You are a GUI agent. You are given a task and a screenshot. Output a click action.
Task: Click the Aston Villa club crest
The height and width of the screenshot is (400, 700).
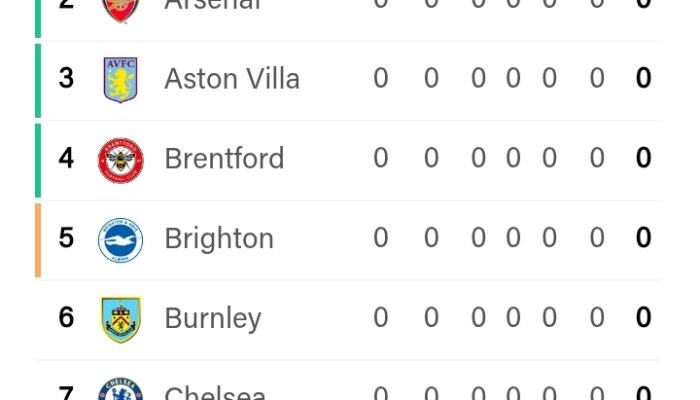point(121,79)
